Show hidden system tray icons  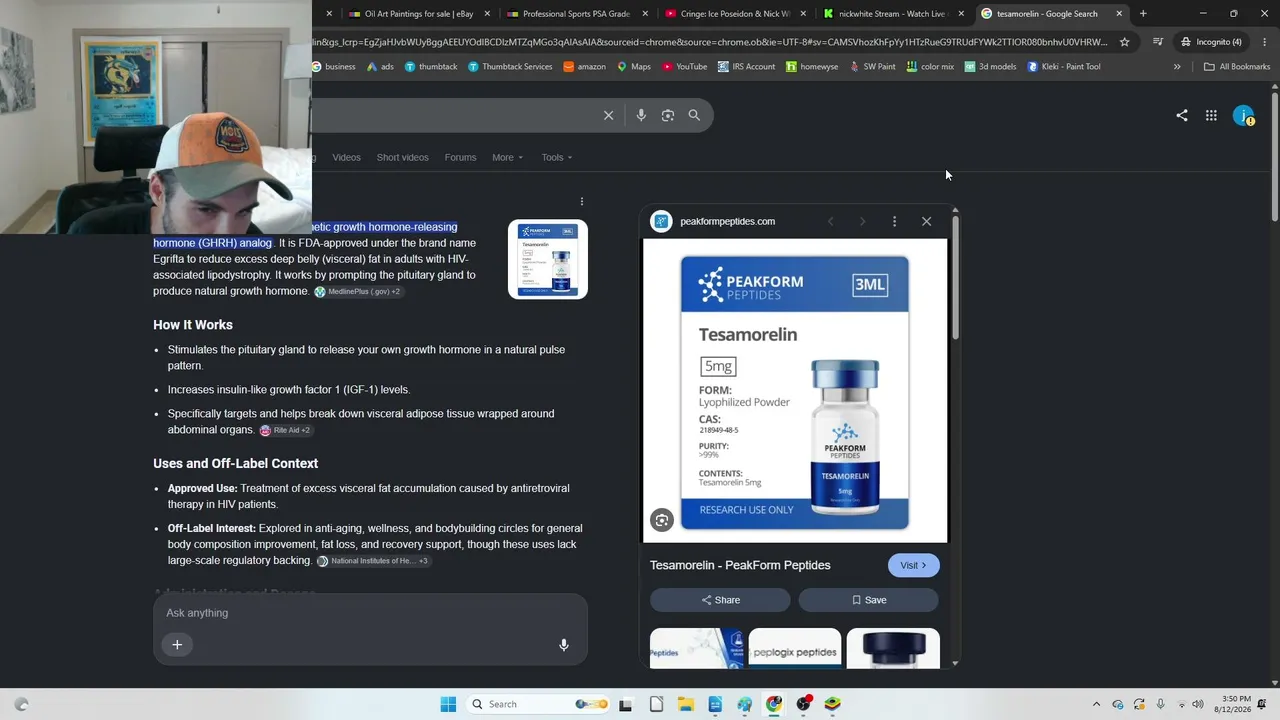[1096, 704]
